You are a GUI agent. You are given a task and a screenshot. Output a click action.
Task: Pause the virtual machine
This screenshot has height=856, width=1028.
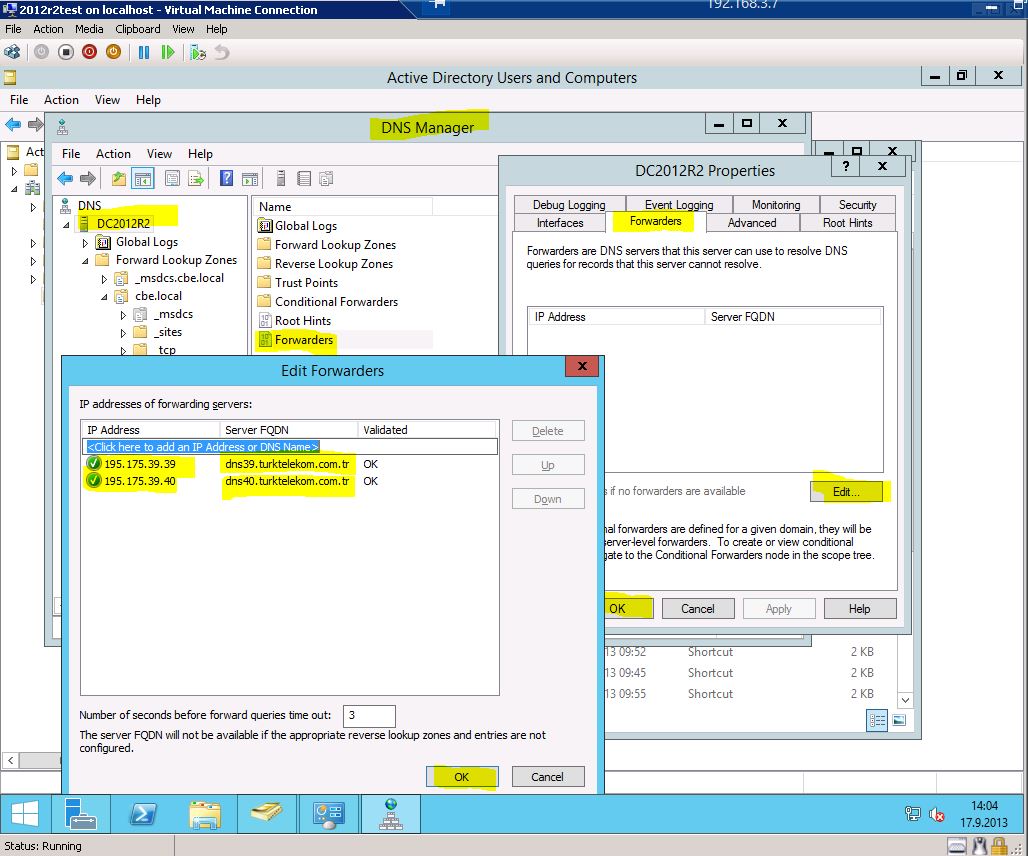click(x=144, y=52)
